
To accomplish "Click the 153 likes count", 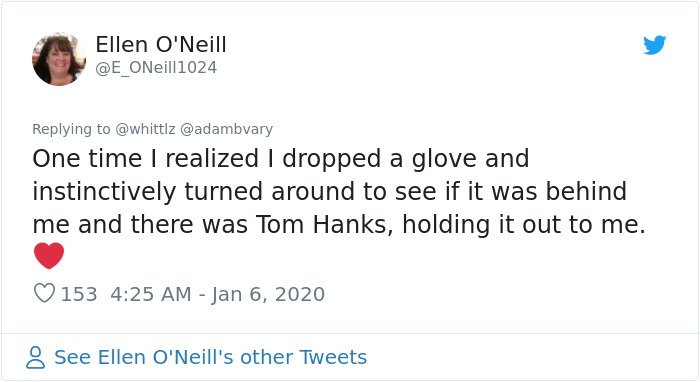I will tap(79, 294).
